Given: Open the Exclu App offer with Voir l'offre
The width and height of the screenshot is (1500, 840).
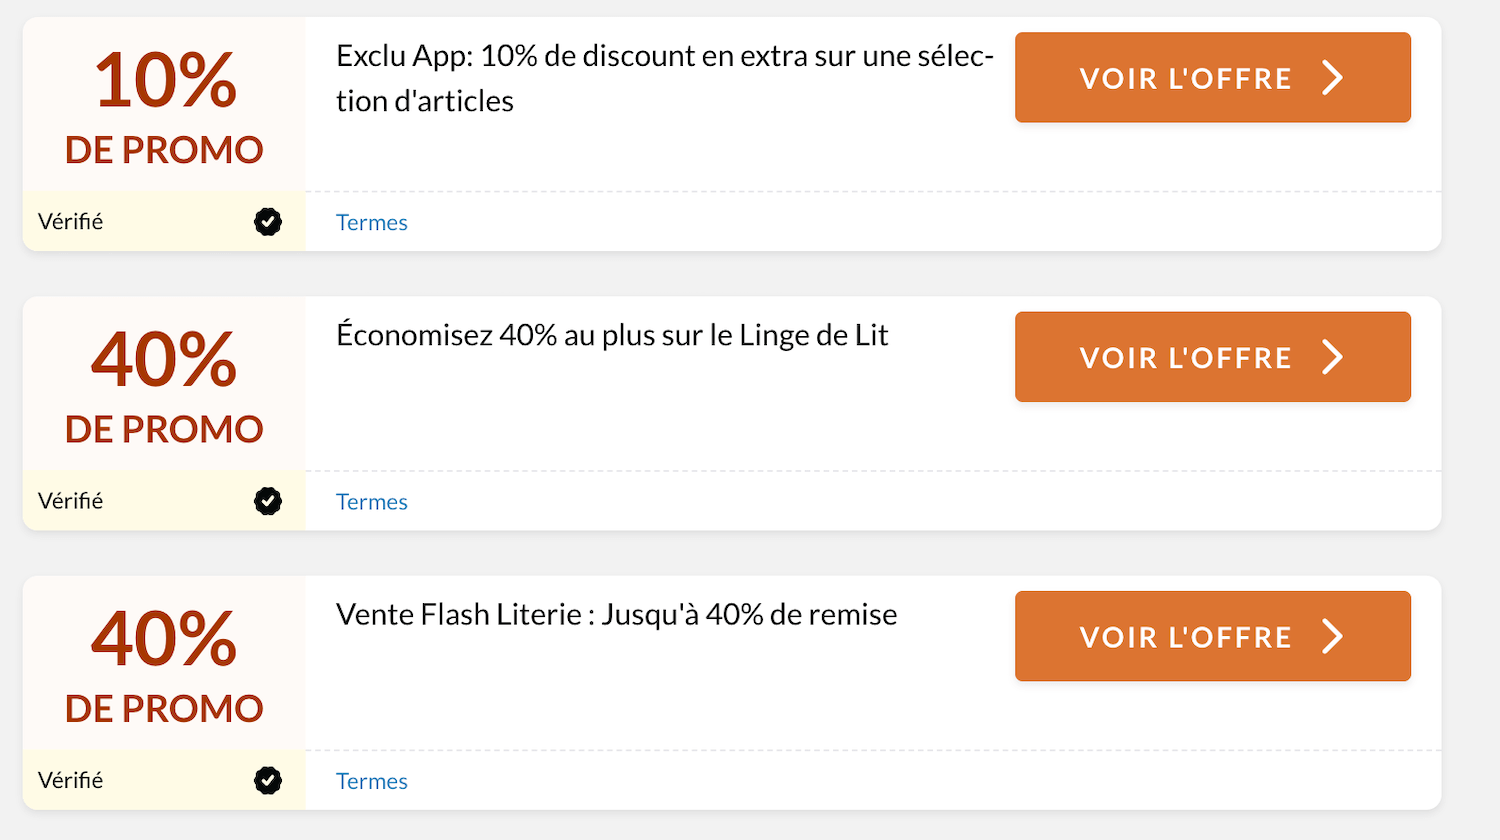Looking at the screenshot, I should pos(1186,78).
